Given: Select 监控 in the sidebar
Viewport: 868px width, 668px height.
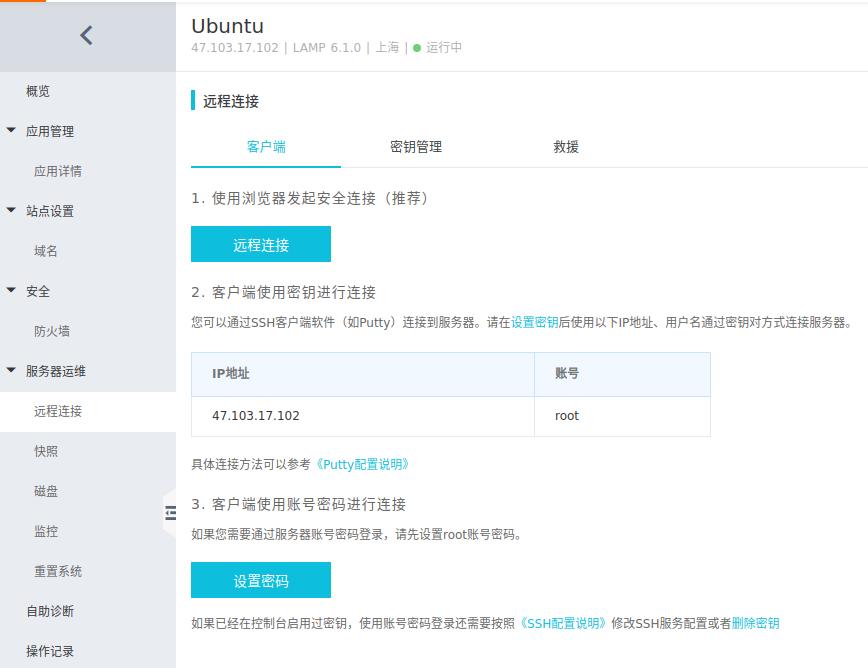Looking at the screenshot, I should click(46, 531).
